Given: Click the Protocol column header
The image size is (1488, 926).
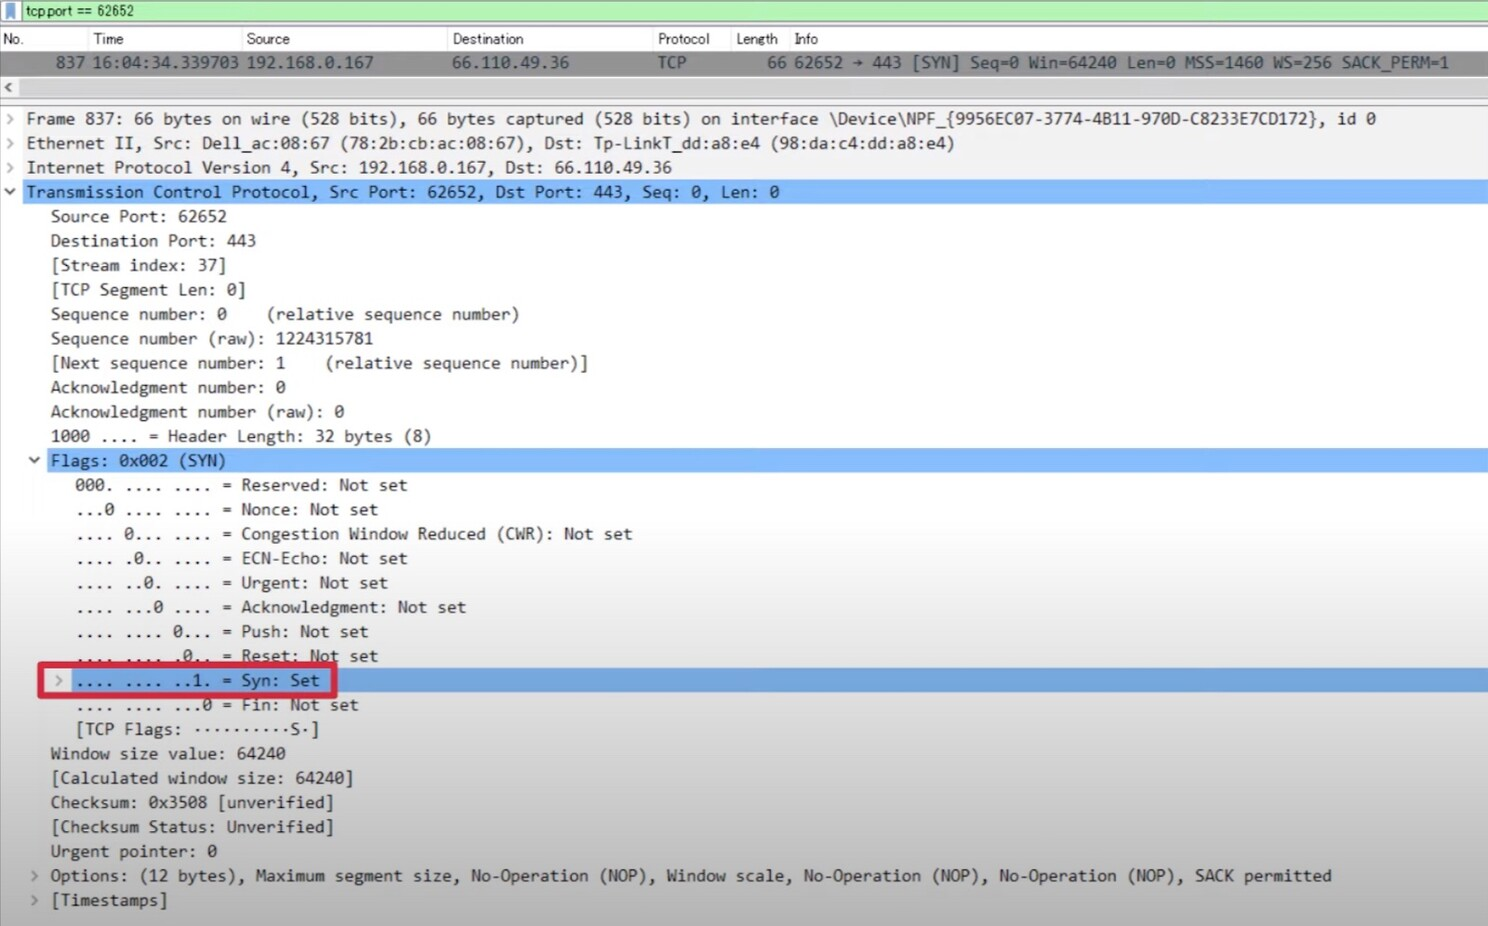Looking at the screenshot, I should pyautogui.click(x=683, y=39).
